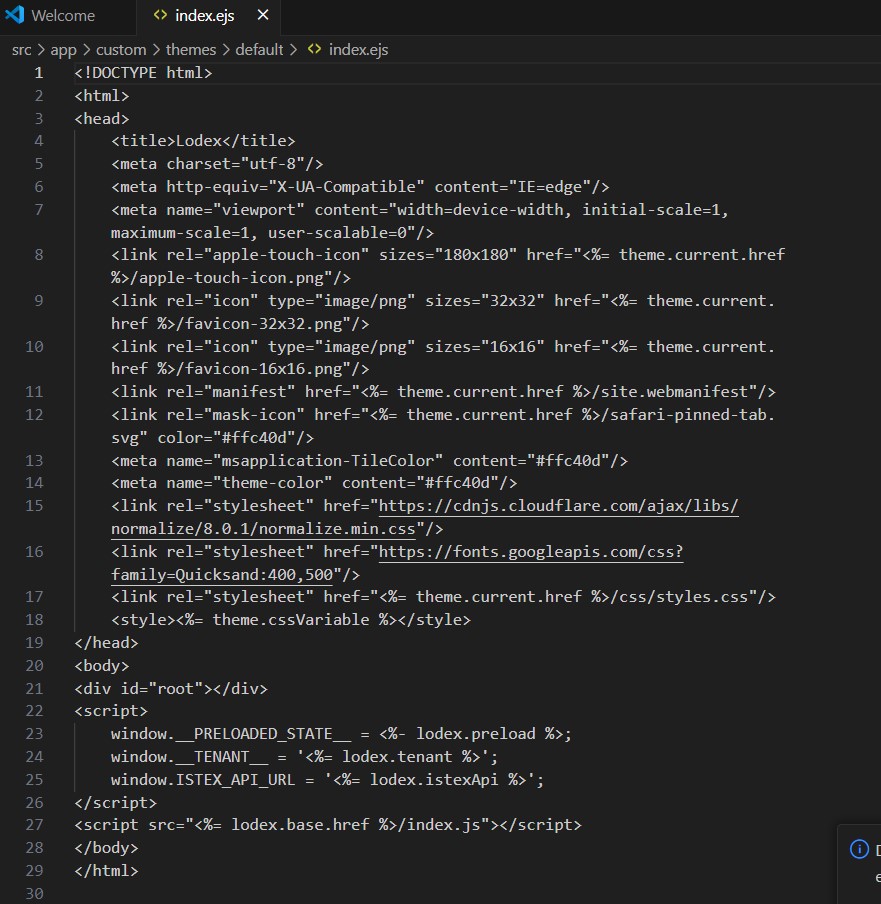Screen dimensions: 881x904
Task: Click 'window.__PRELOADED_STATE__' line
Action: point(341,734)
